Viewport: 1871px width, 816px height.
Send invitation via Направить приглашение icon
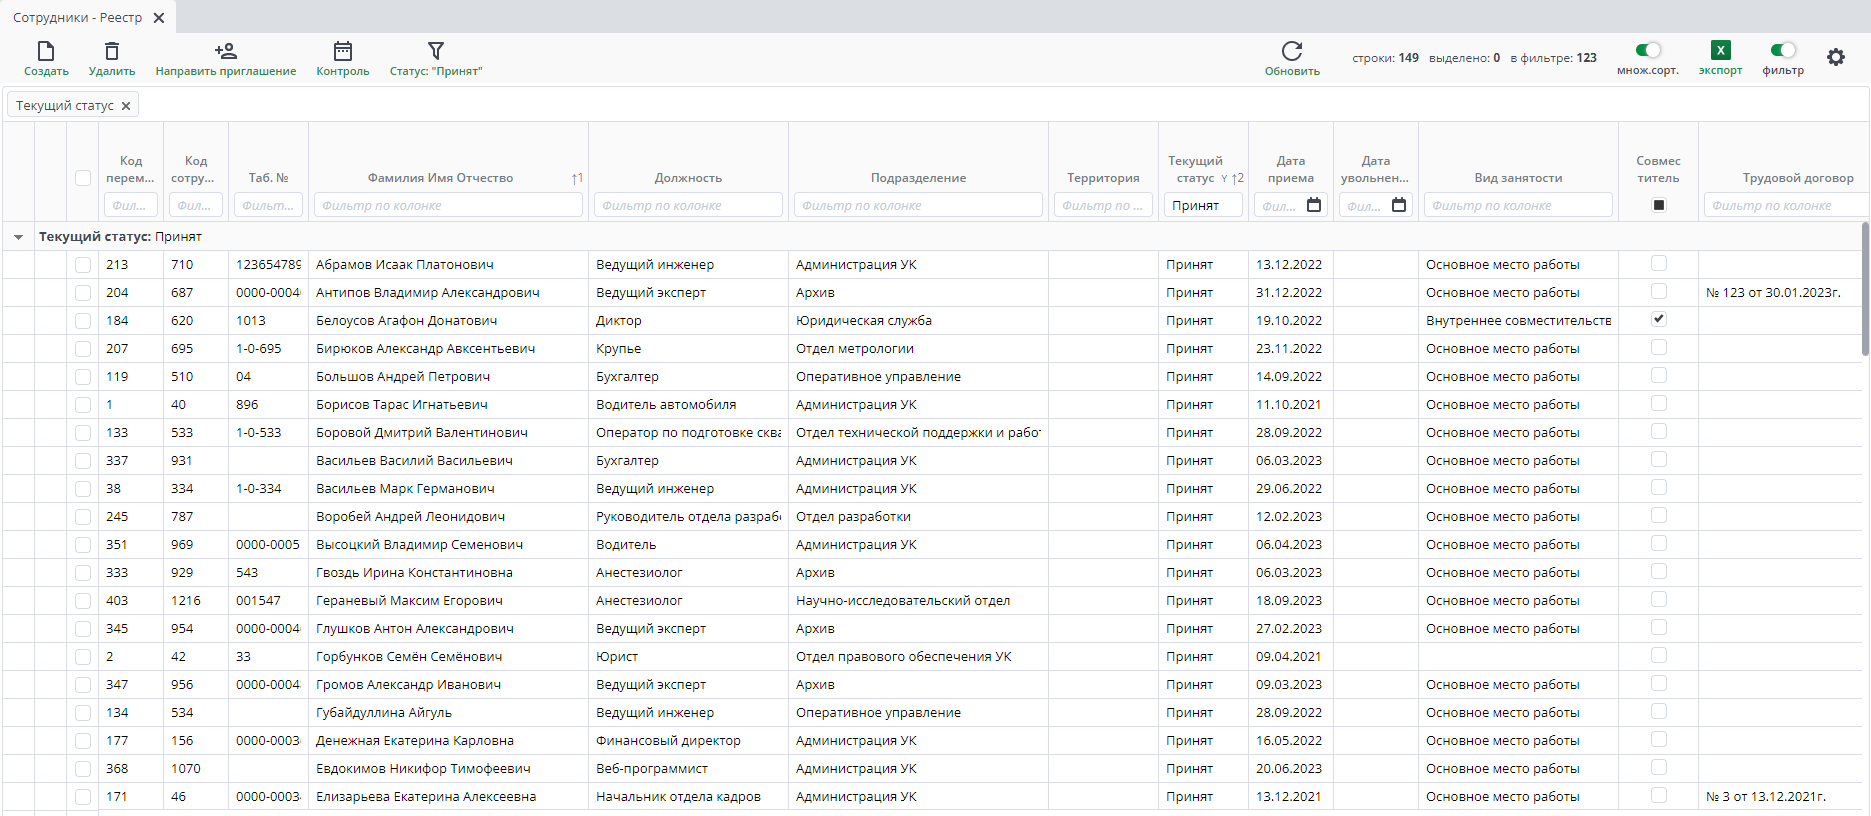click(226, 51)
